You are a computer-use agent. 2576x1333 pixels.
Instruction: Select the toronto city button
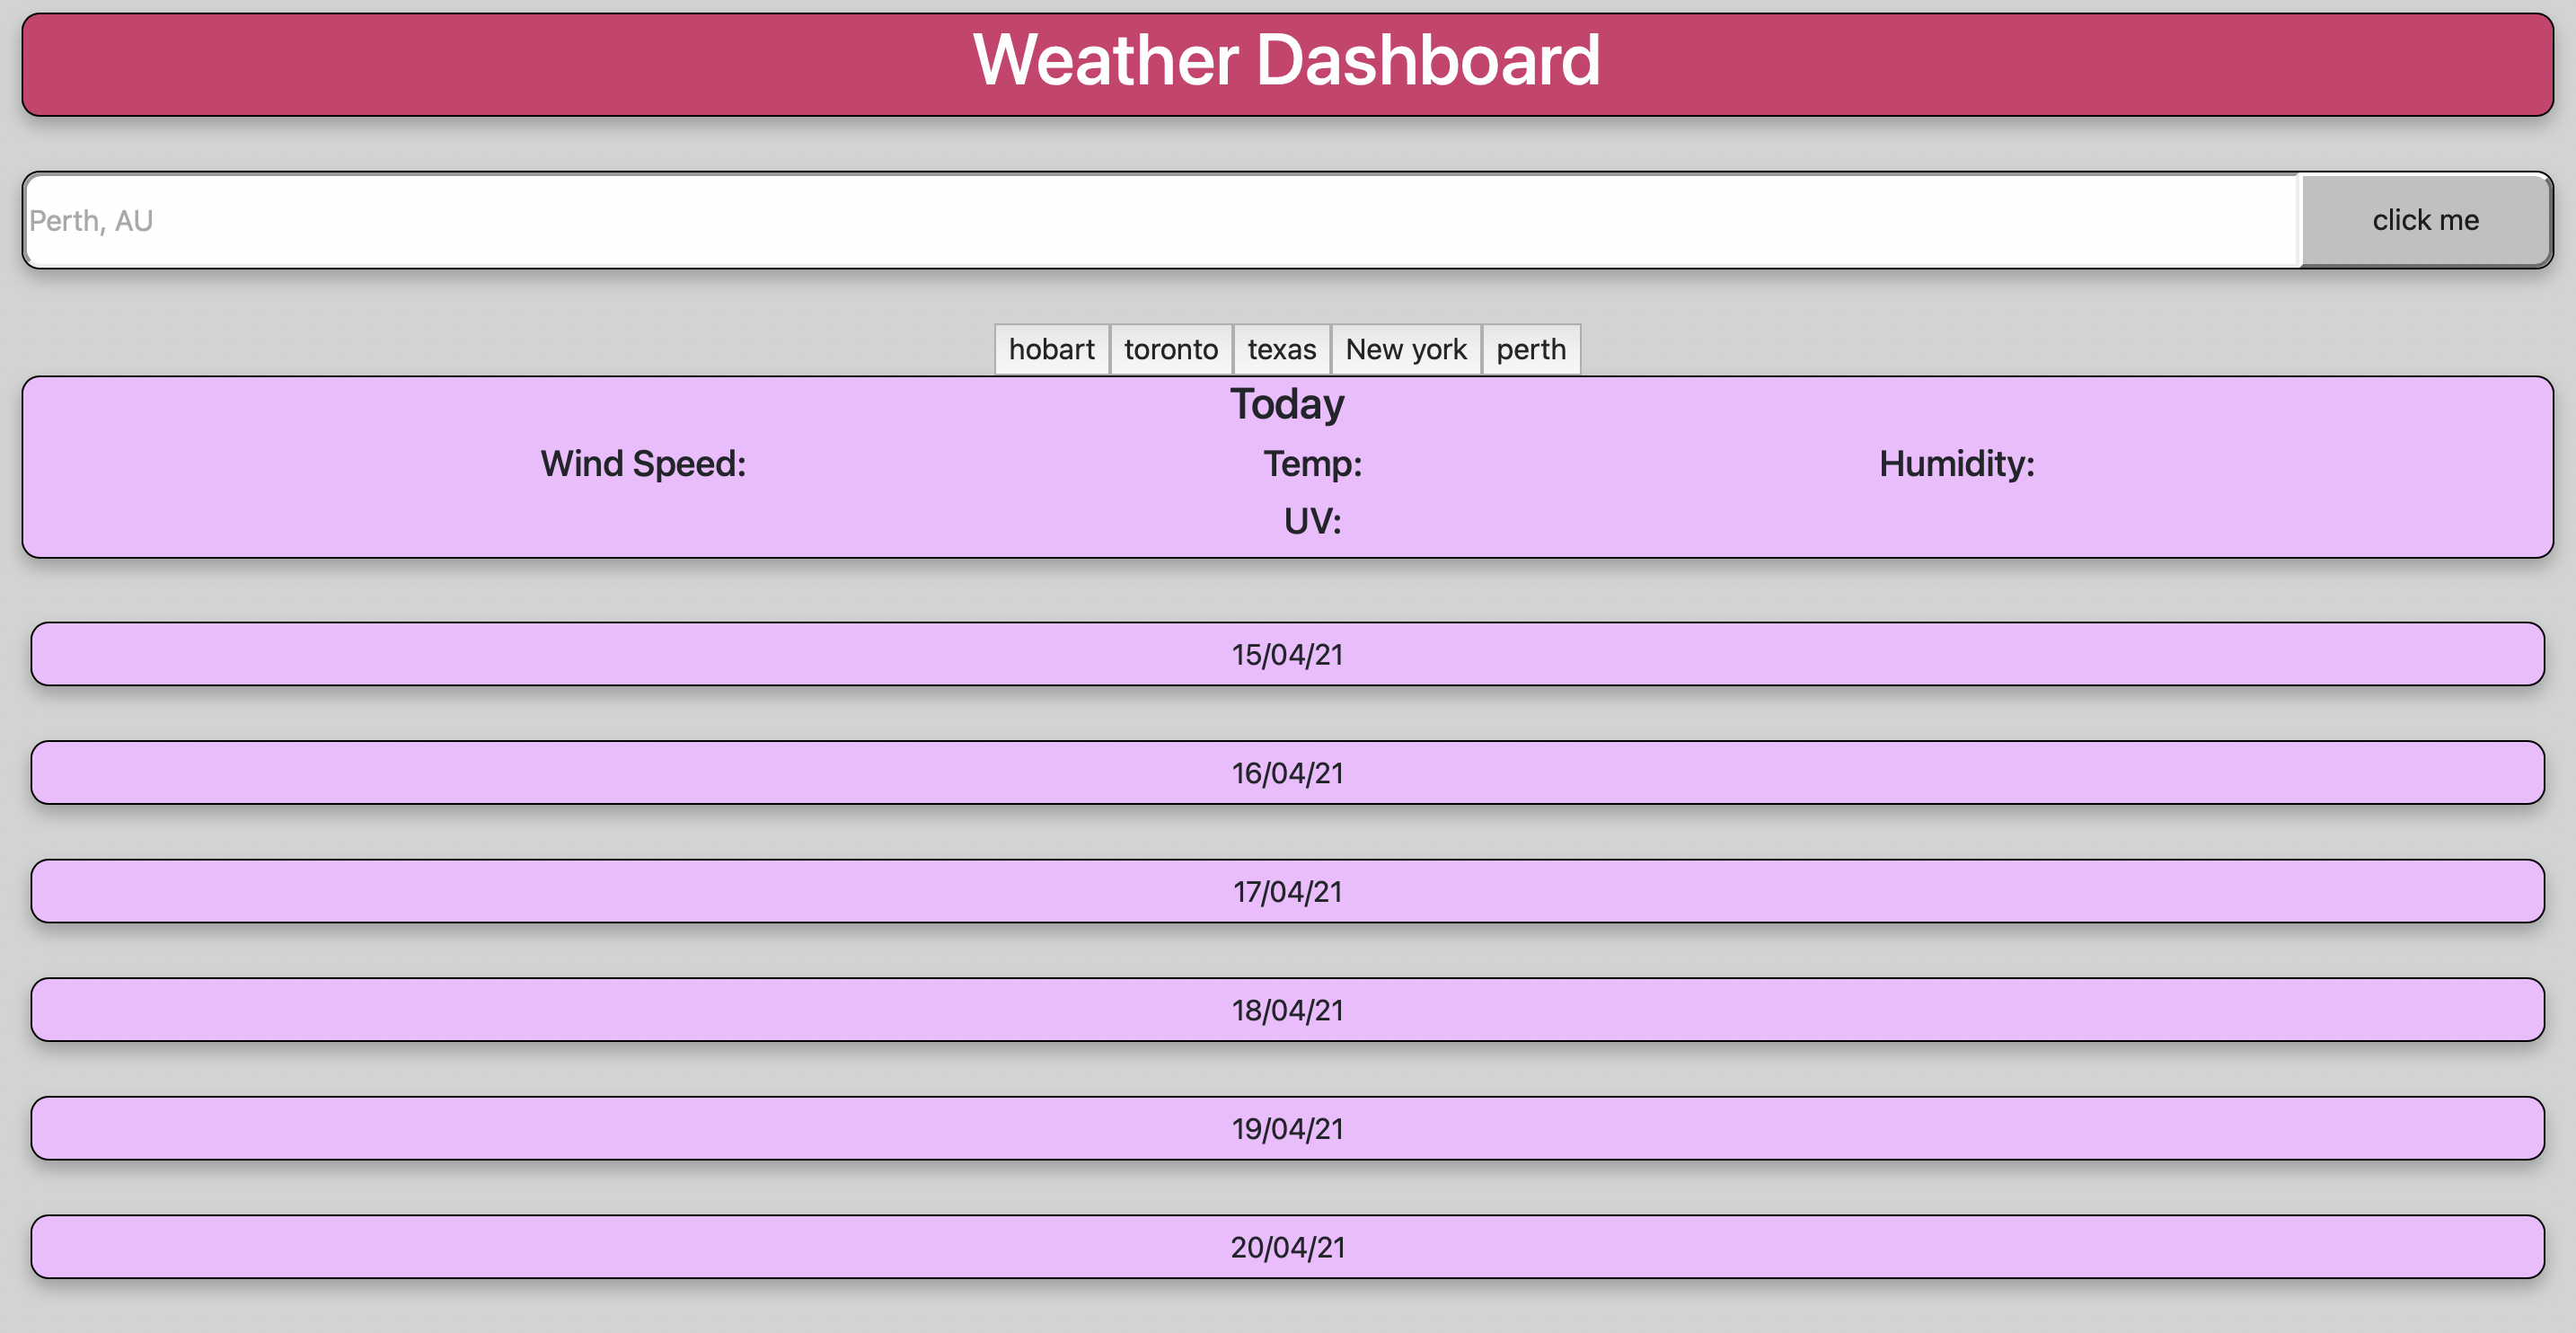(x=1170, y=349)
